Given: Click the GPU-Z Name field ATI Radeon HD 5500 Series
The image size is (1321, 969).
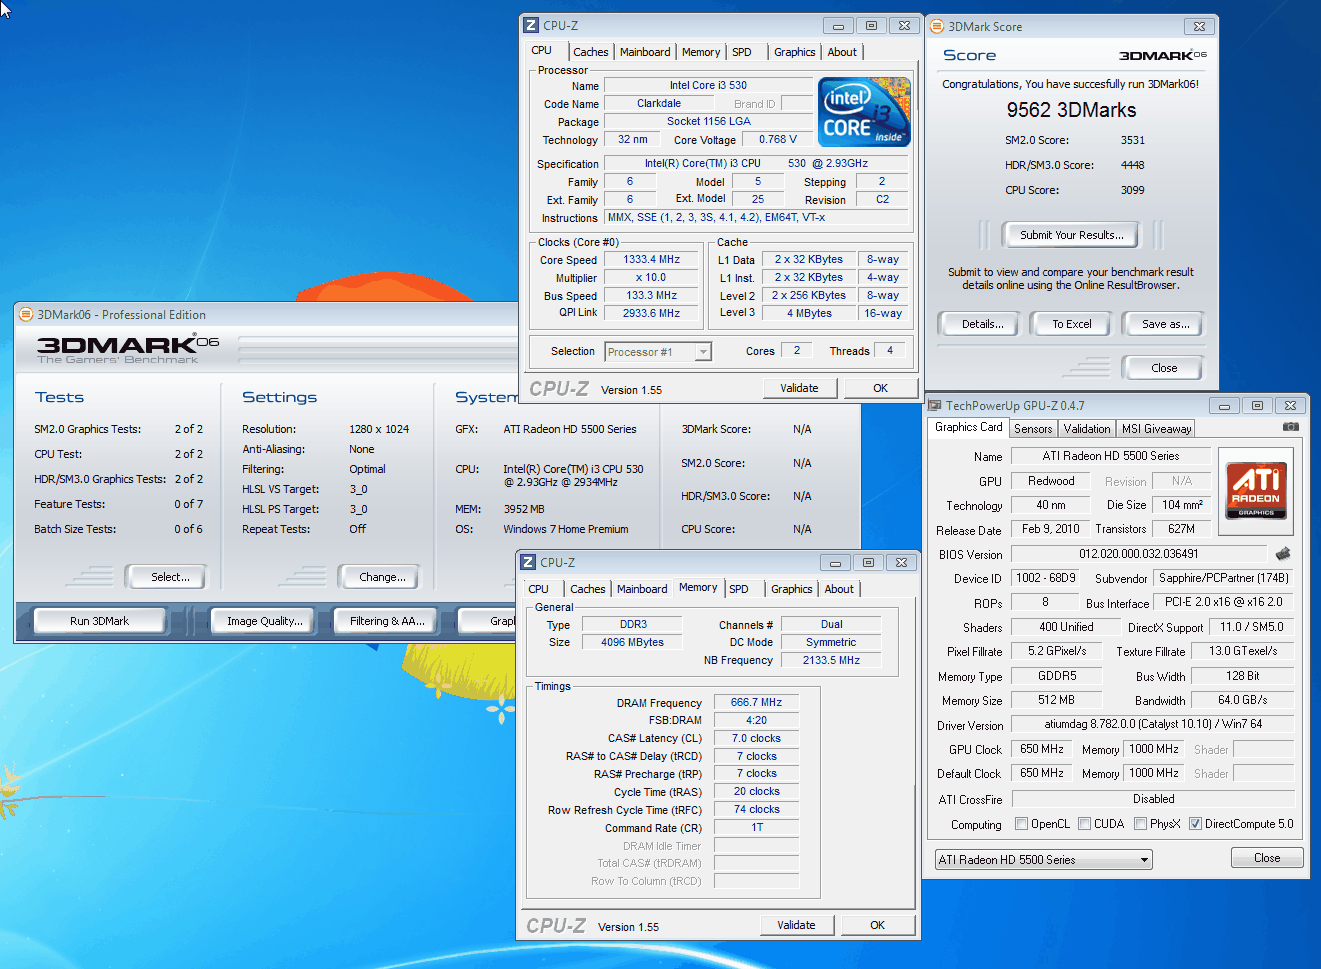Looking at the screenshot, I should (x=1111, y=456).
